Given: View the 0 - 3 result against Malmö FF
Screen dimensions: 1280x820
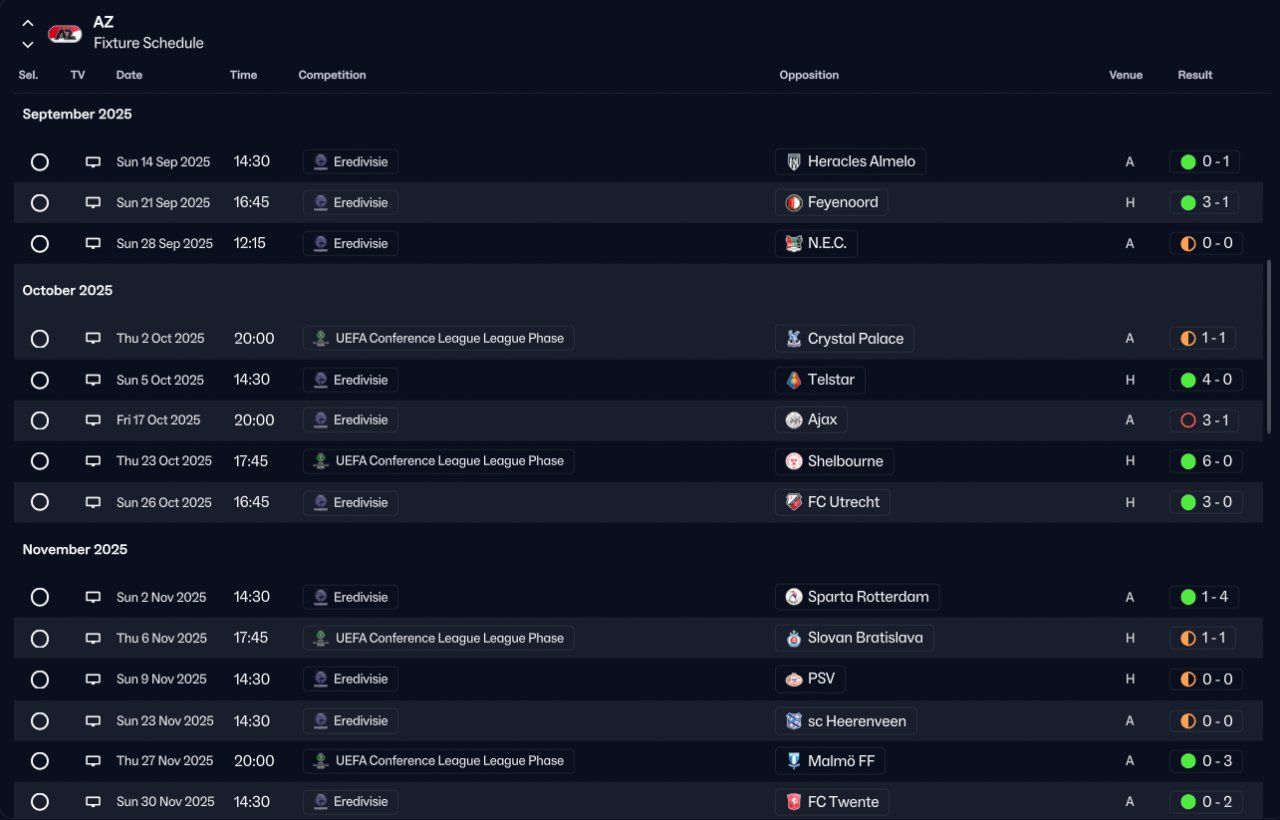Looking at the screenshot, I should pos(1206,761).
